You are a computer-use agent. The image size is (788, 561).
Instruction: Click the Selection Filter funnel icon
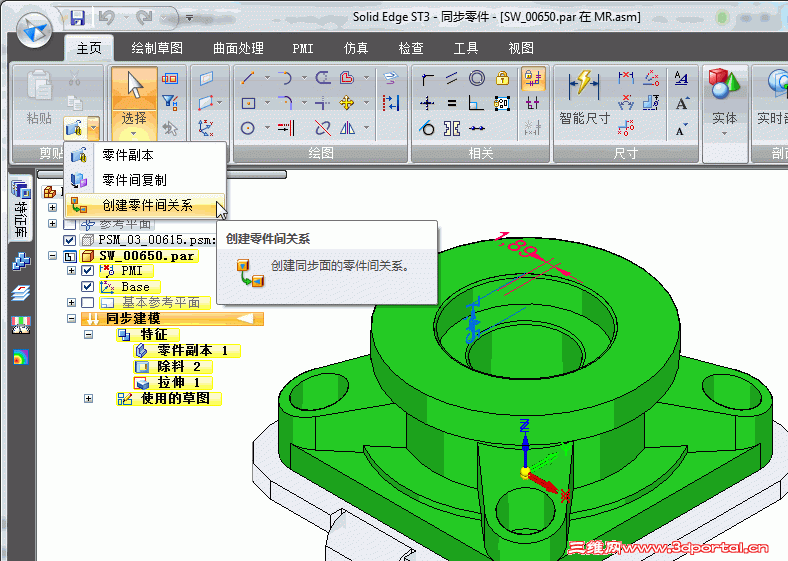(170, 103)
